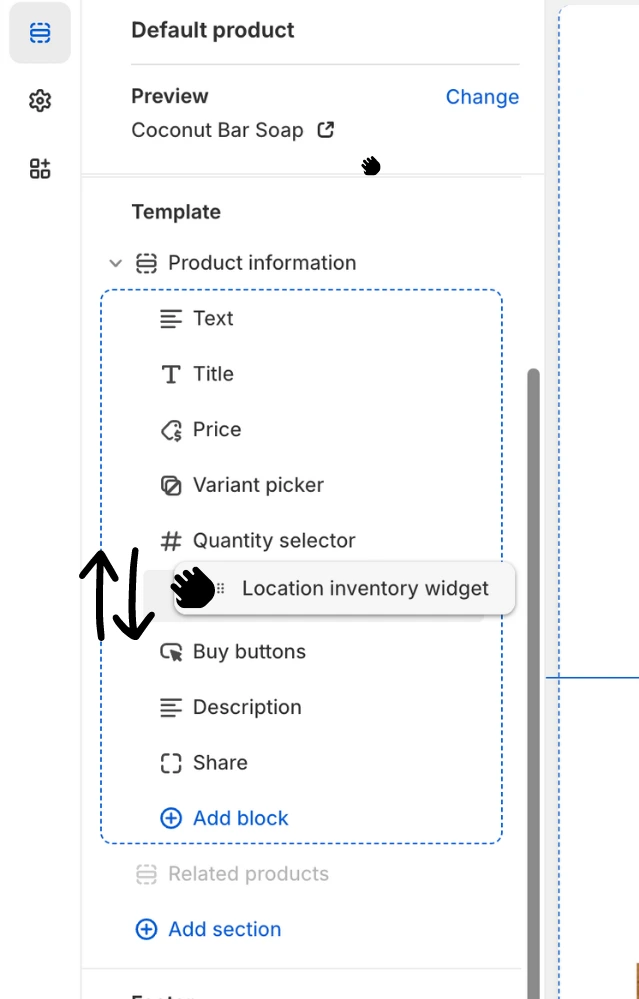Screen dimensions: 639x999
Task: Click the Buy buttons block icon
Action: (x=171, y=652)
